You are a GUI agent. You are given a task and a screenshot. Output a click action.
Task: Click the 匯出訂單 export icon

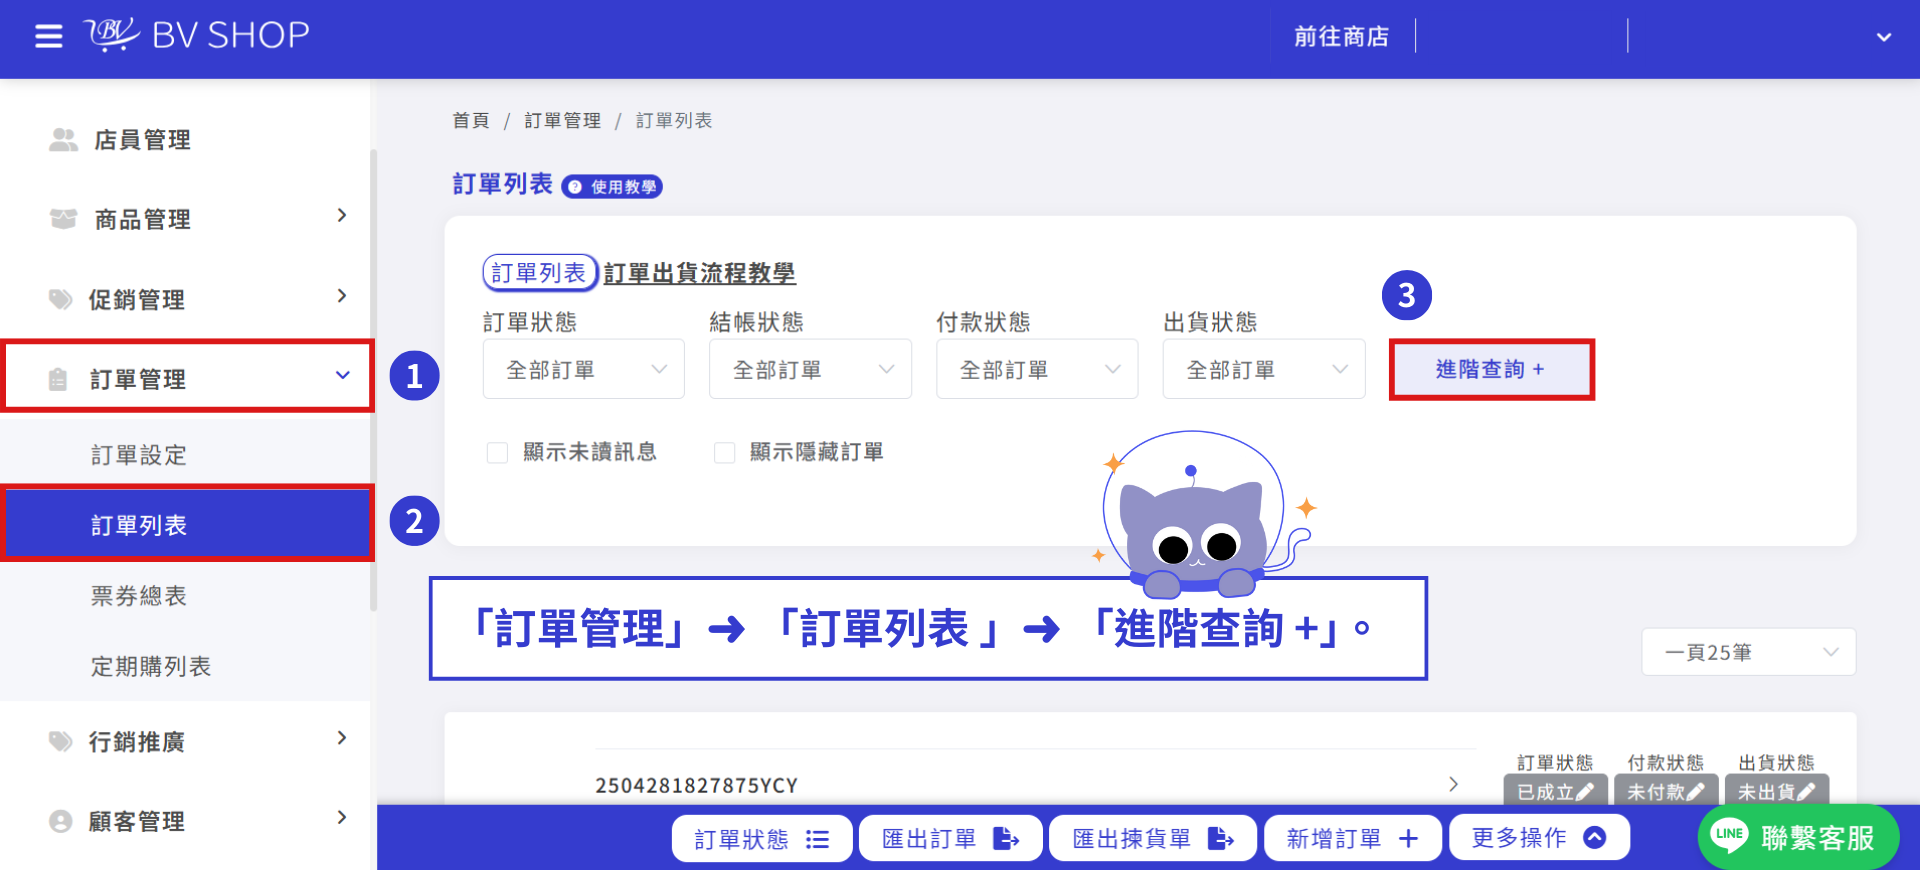(x=1005, y=838)
